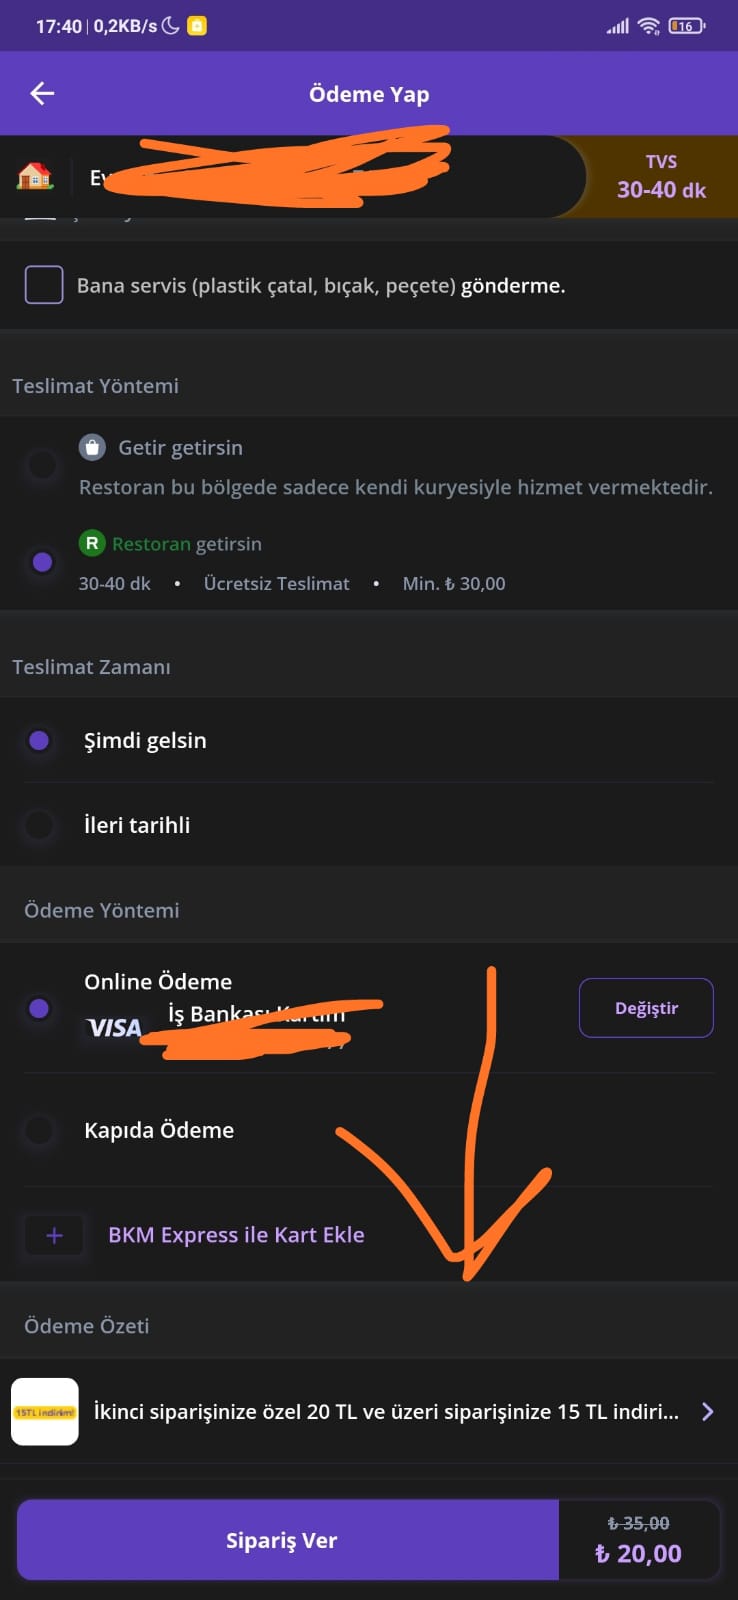Select 'Kapıda Ödeme' payment option
Screen dimensions: 738x1600
point(39,1131)
